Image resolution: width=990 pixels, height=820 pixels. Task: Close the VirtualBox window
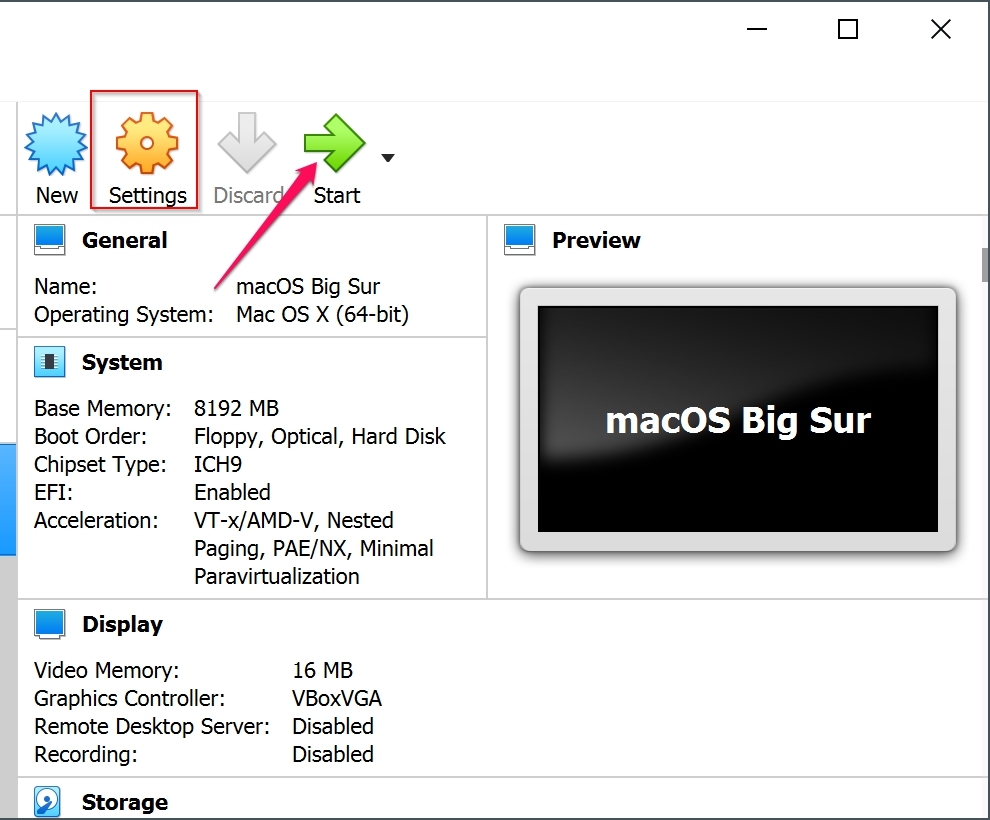[941, 29]
